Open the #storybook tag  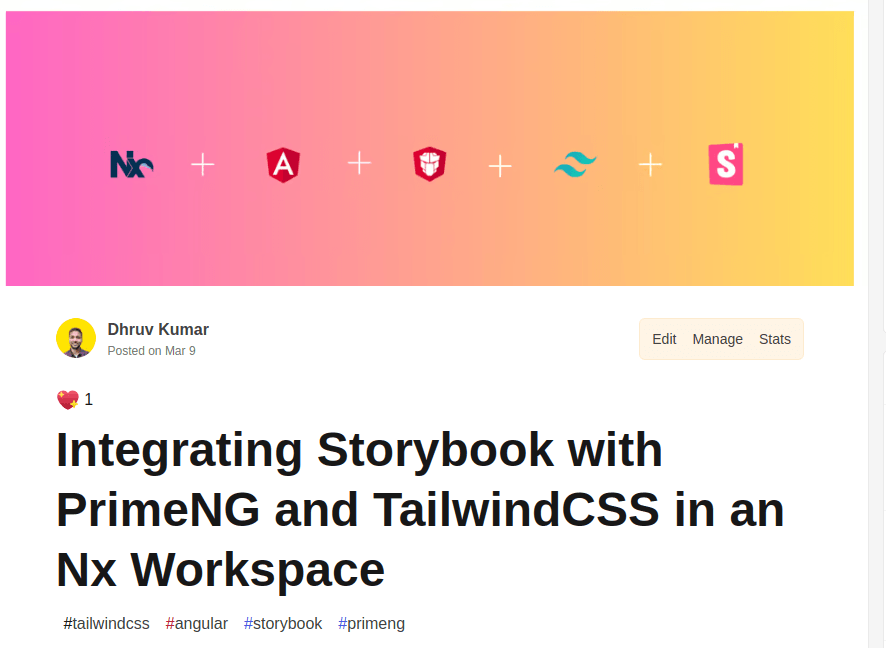[x=283, y=624]
